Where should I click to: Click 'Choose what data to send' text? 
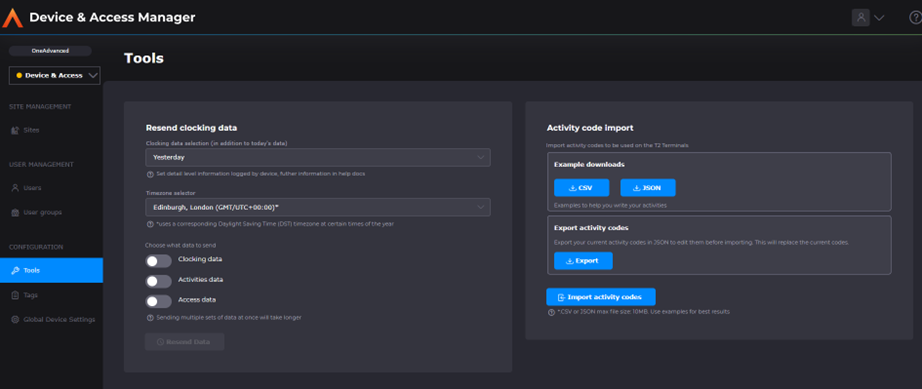(181, 245)
